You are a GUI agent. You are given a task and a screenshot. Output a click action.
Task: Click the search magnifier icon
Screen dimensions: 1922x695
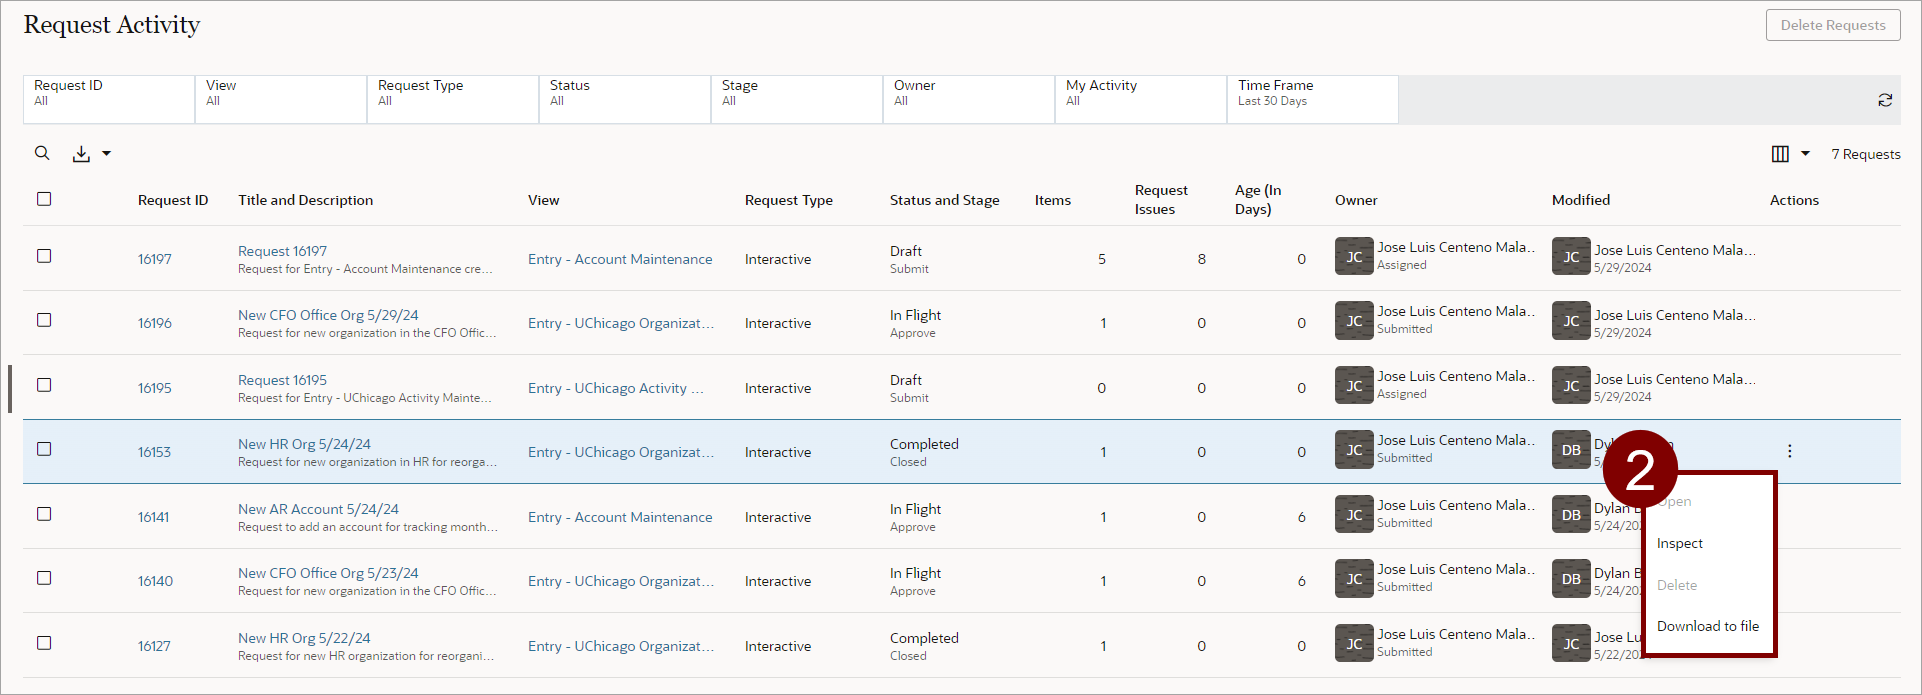pos(42,153)
